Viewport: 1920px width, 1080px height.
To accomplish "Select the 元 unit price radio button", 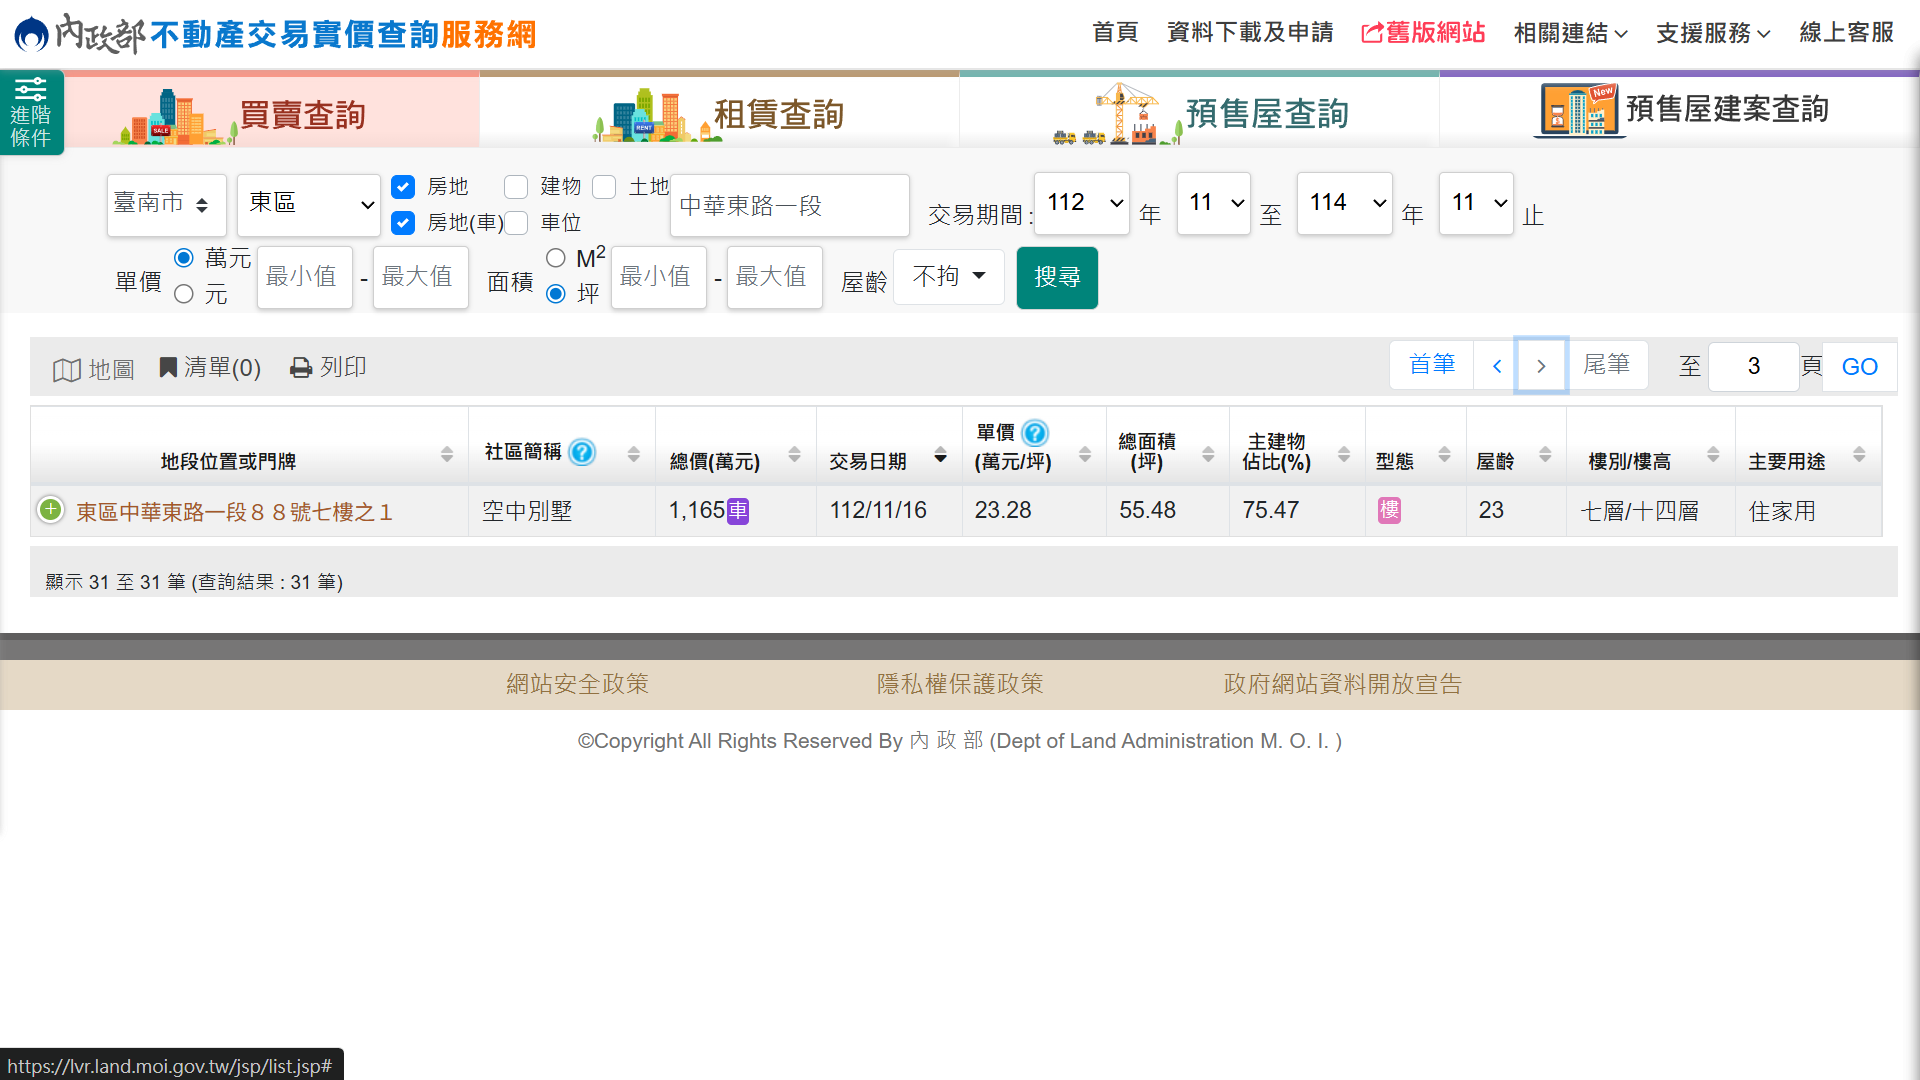I will [x=184, y=294].
